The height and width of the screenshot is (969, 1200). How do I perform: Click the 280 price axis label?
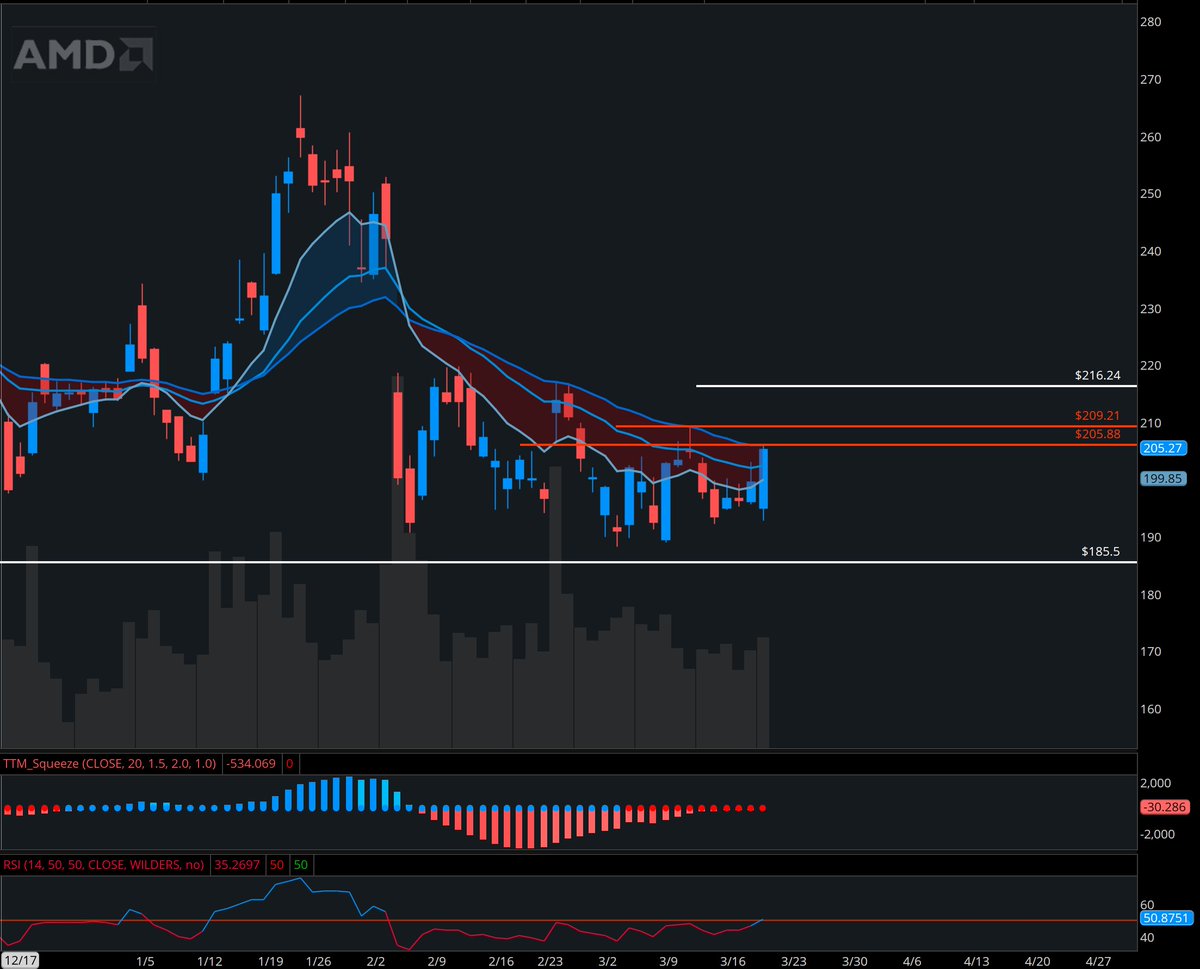point(1150,22)
